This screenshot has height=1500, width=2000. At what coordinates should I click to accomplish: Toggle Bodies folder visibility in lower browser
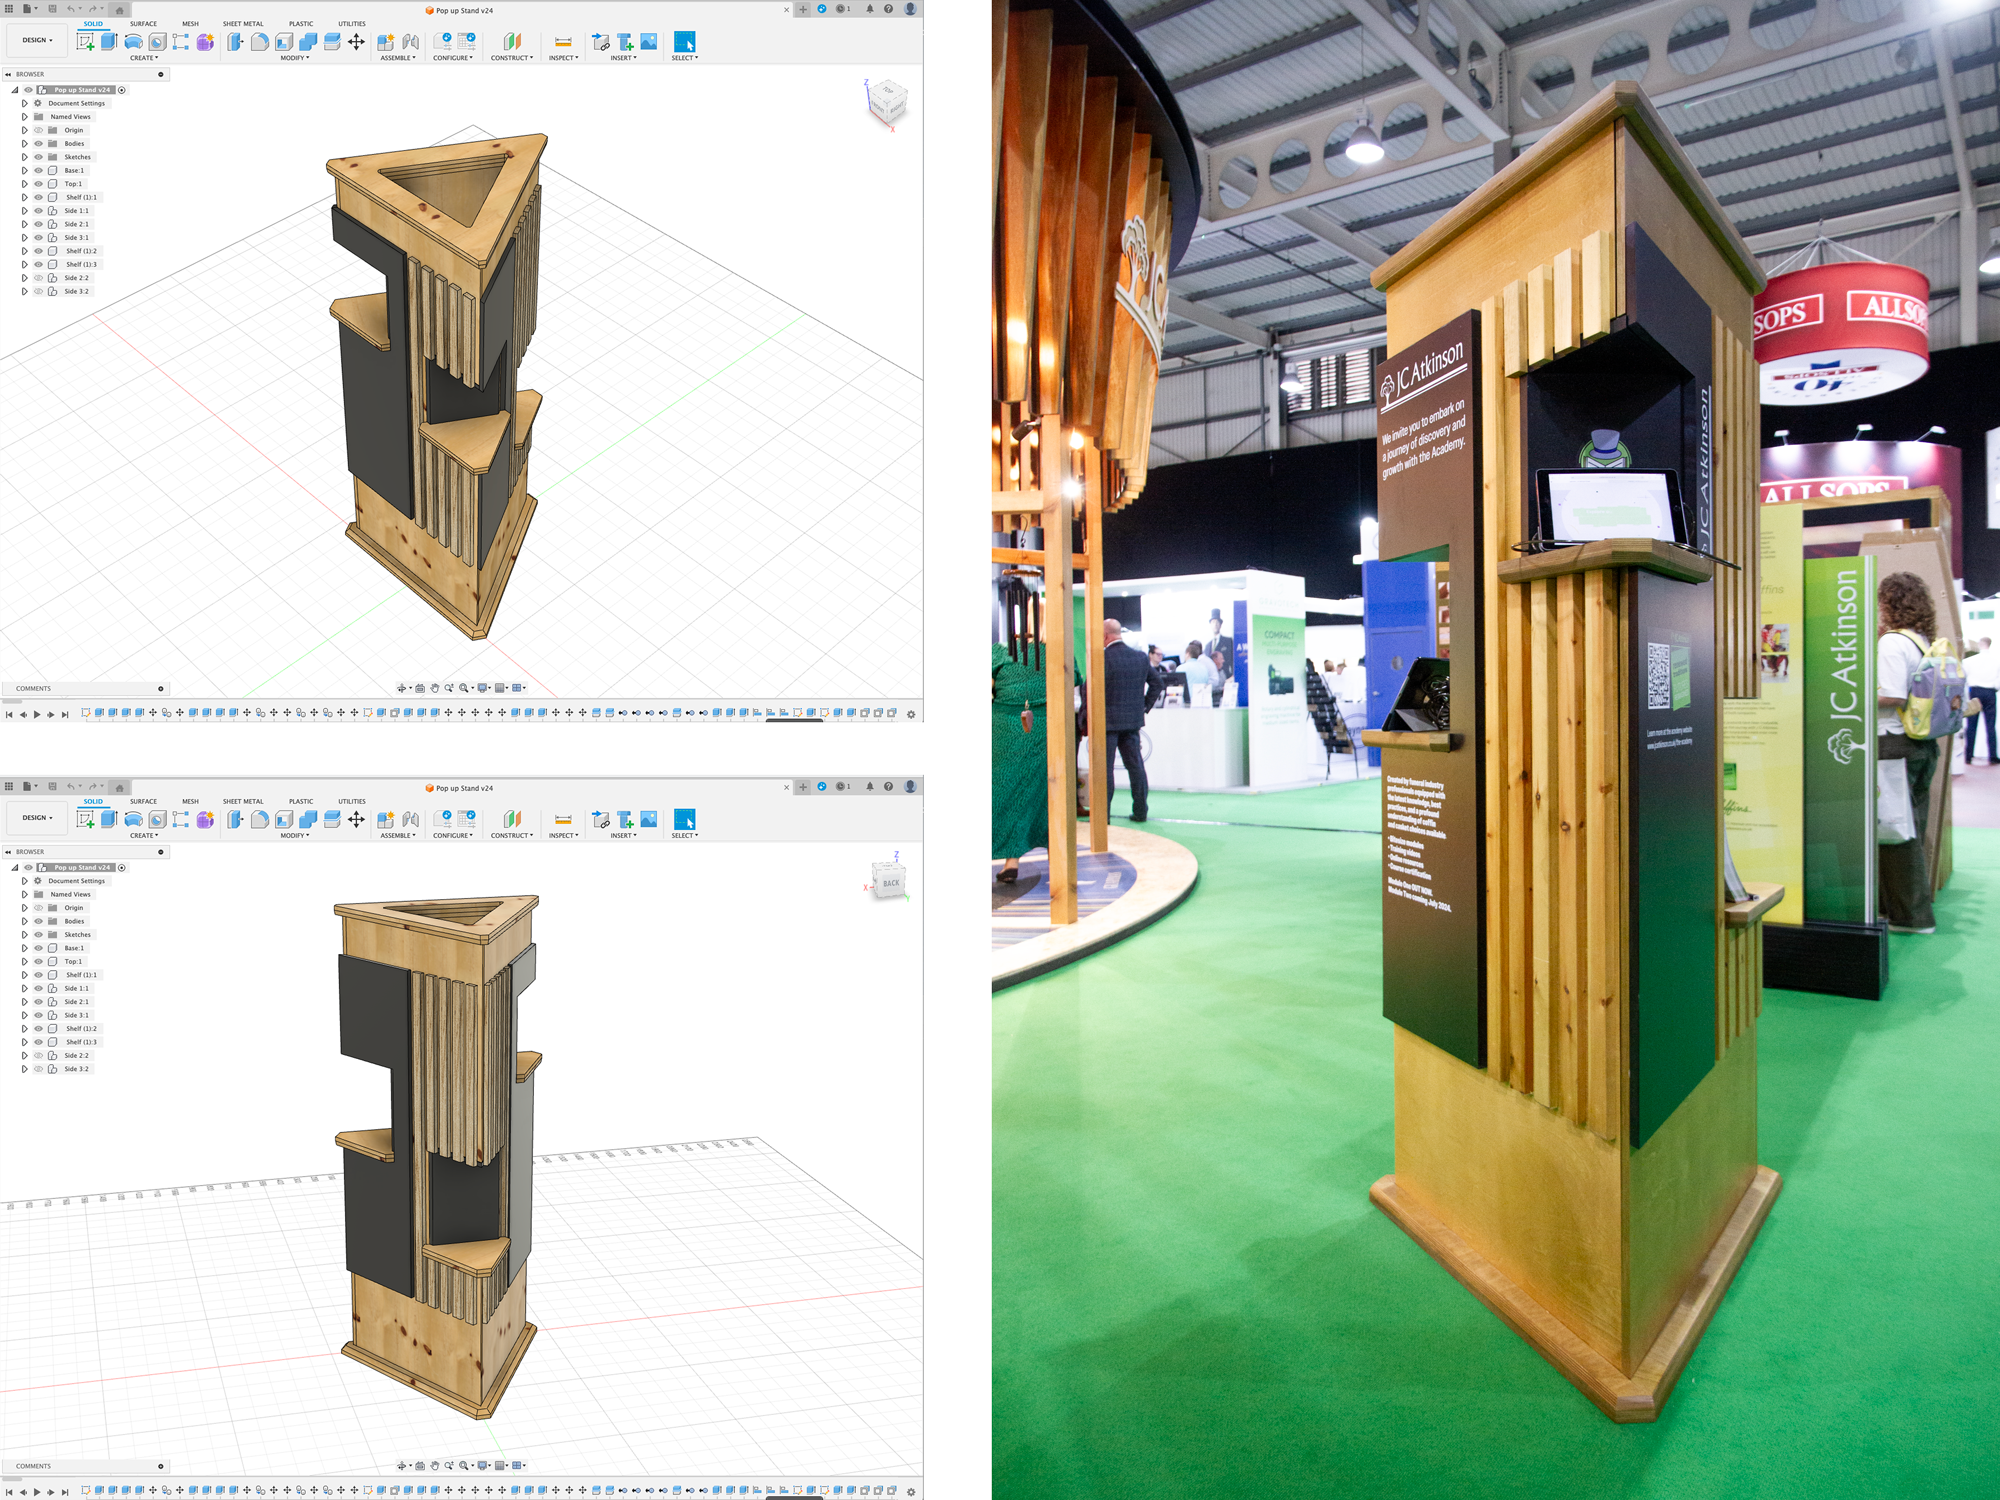pyautogui.click(x=39, y=921)
